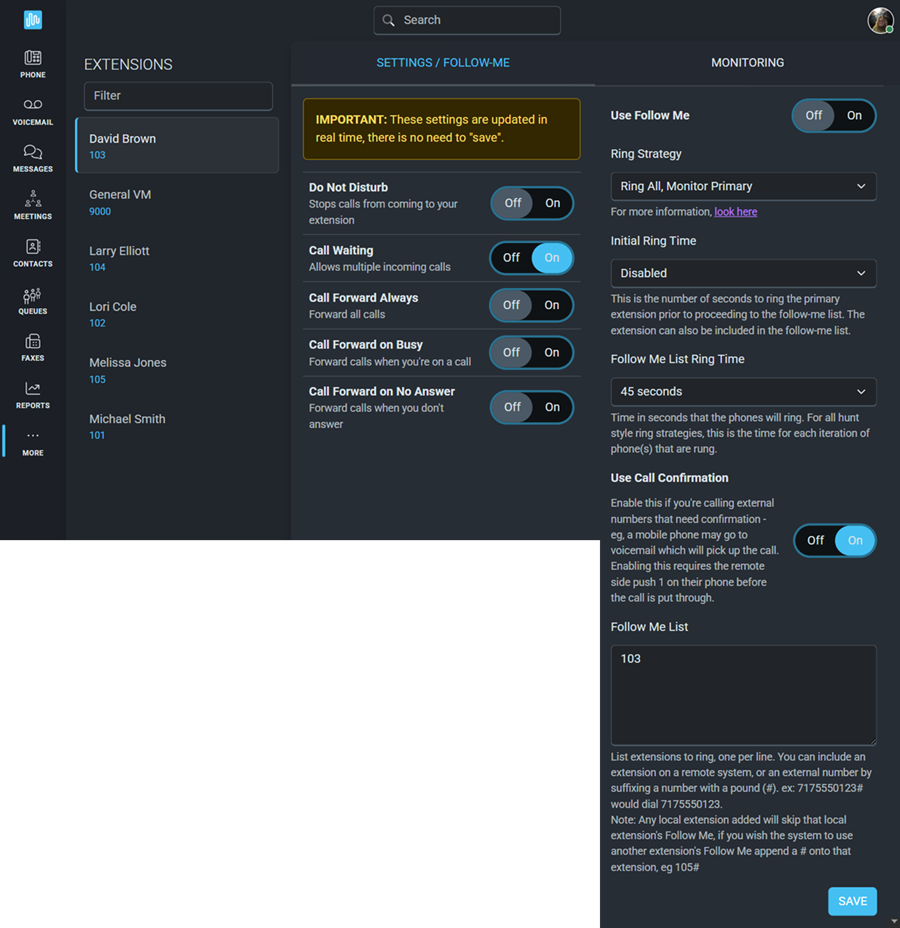Toggle the Call Waiting switch
This screenshot has height=928, width=900.
click(532, 258)
